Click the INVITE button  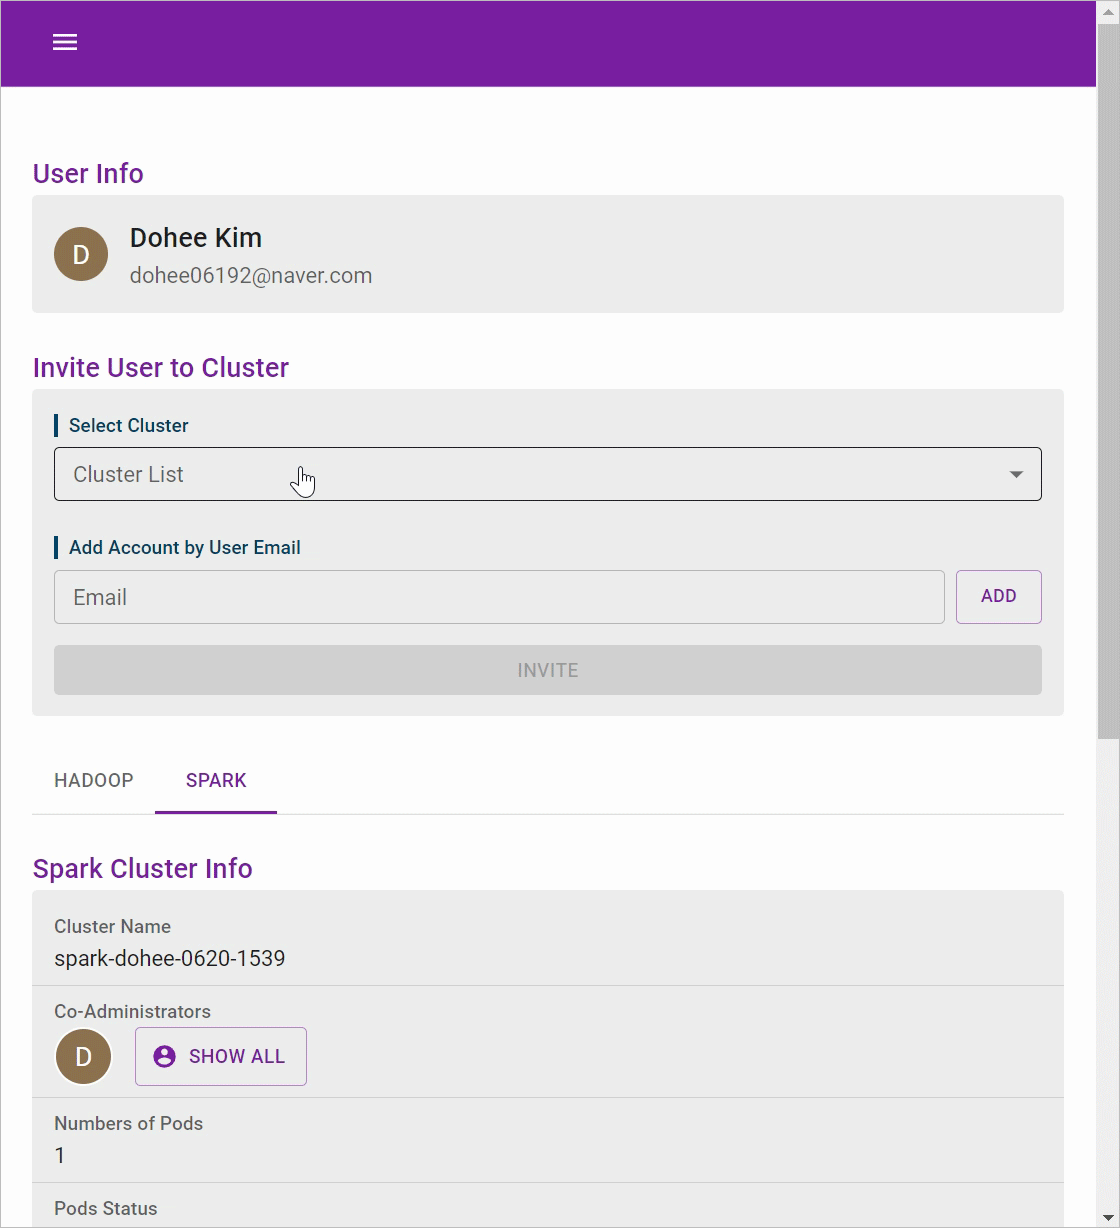pyautogui.click(x=548, y=670)
